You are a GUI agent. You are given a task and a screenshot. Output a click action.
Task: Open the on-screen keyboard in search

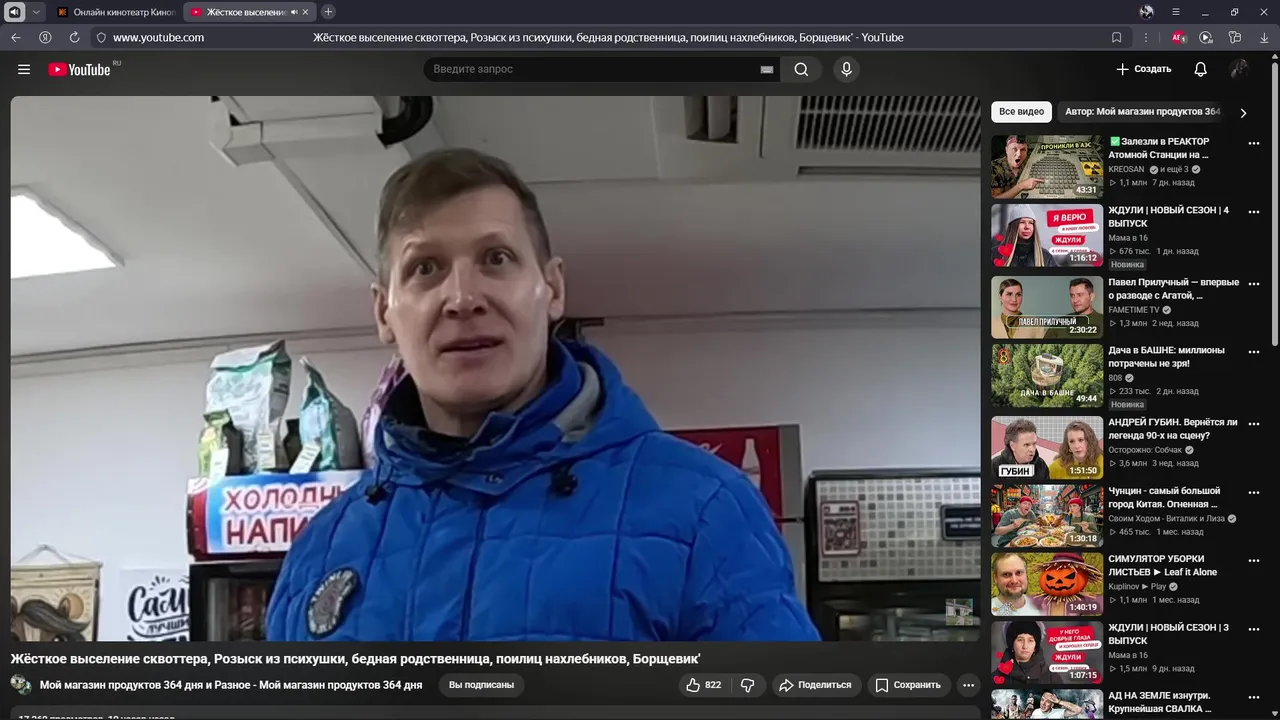pos(766,69)
